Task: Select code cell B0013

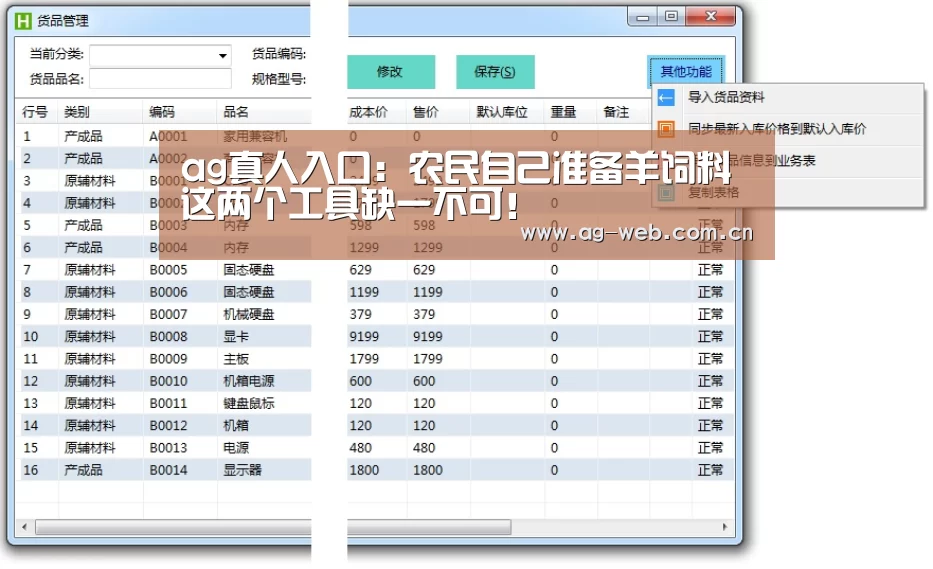Action: [x=168, y=448]
